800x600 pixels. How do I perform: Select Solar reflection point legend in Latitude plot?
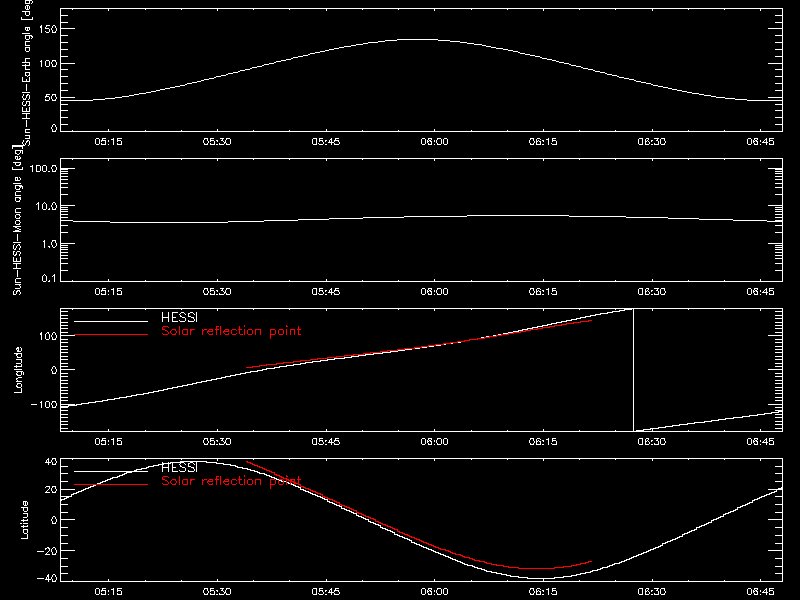point(231,481)
